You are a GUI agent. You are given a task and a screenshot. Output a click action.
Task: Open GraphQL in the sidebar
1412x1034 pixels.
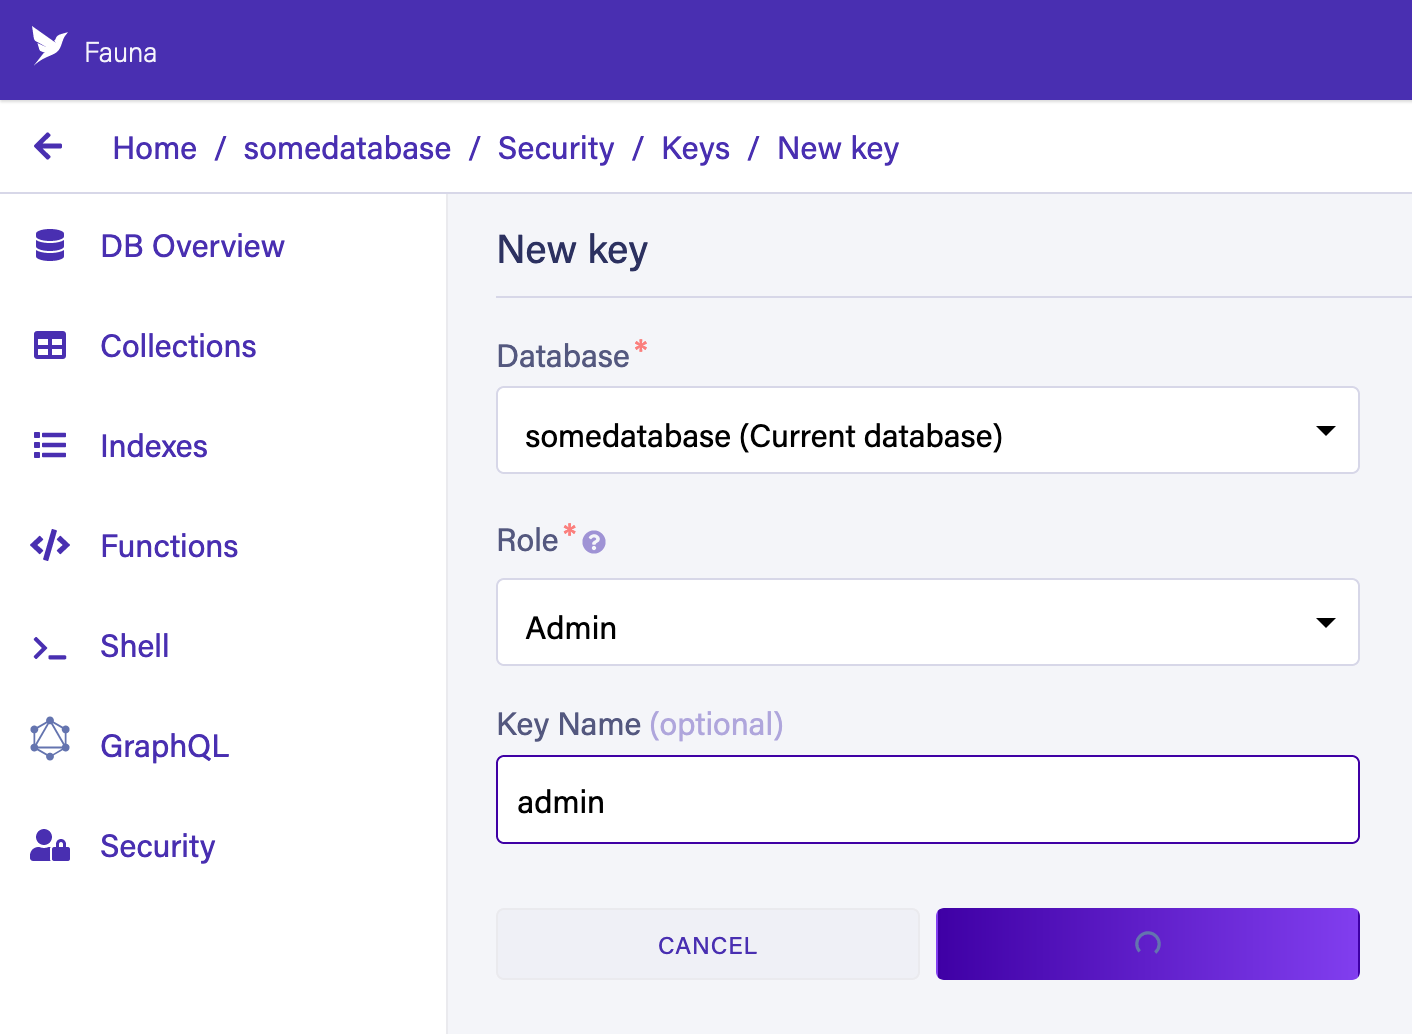tap(165, 746)
